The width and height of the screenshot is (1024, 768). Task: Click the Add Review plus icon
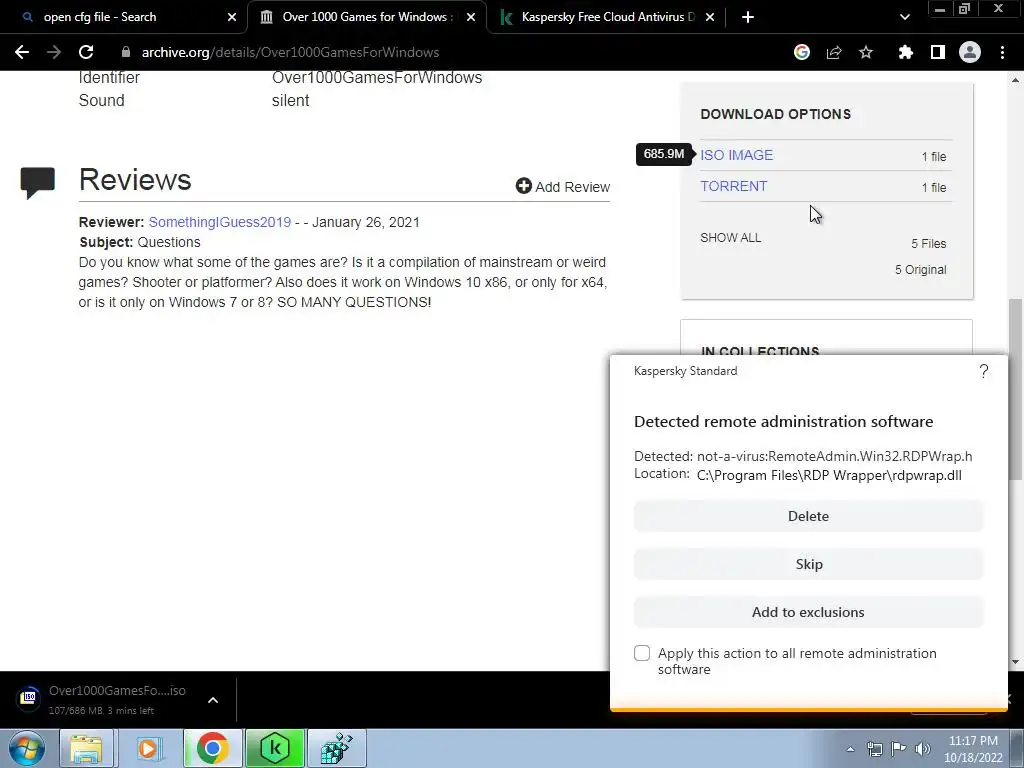click(x=523, y=186)
